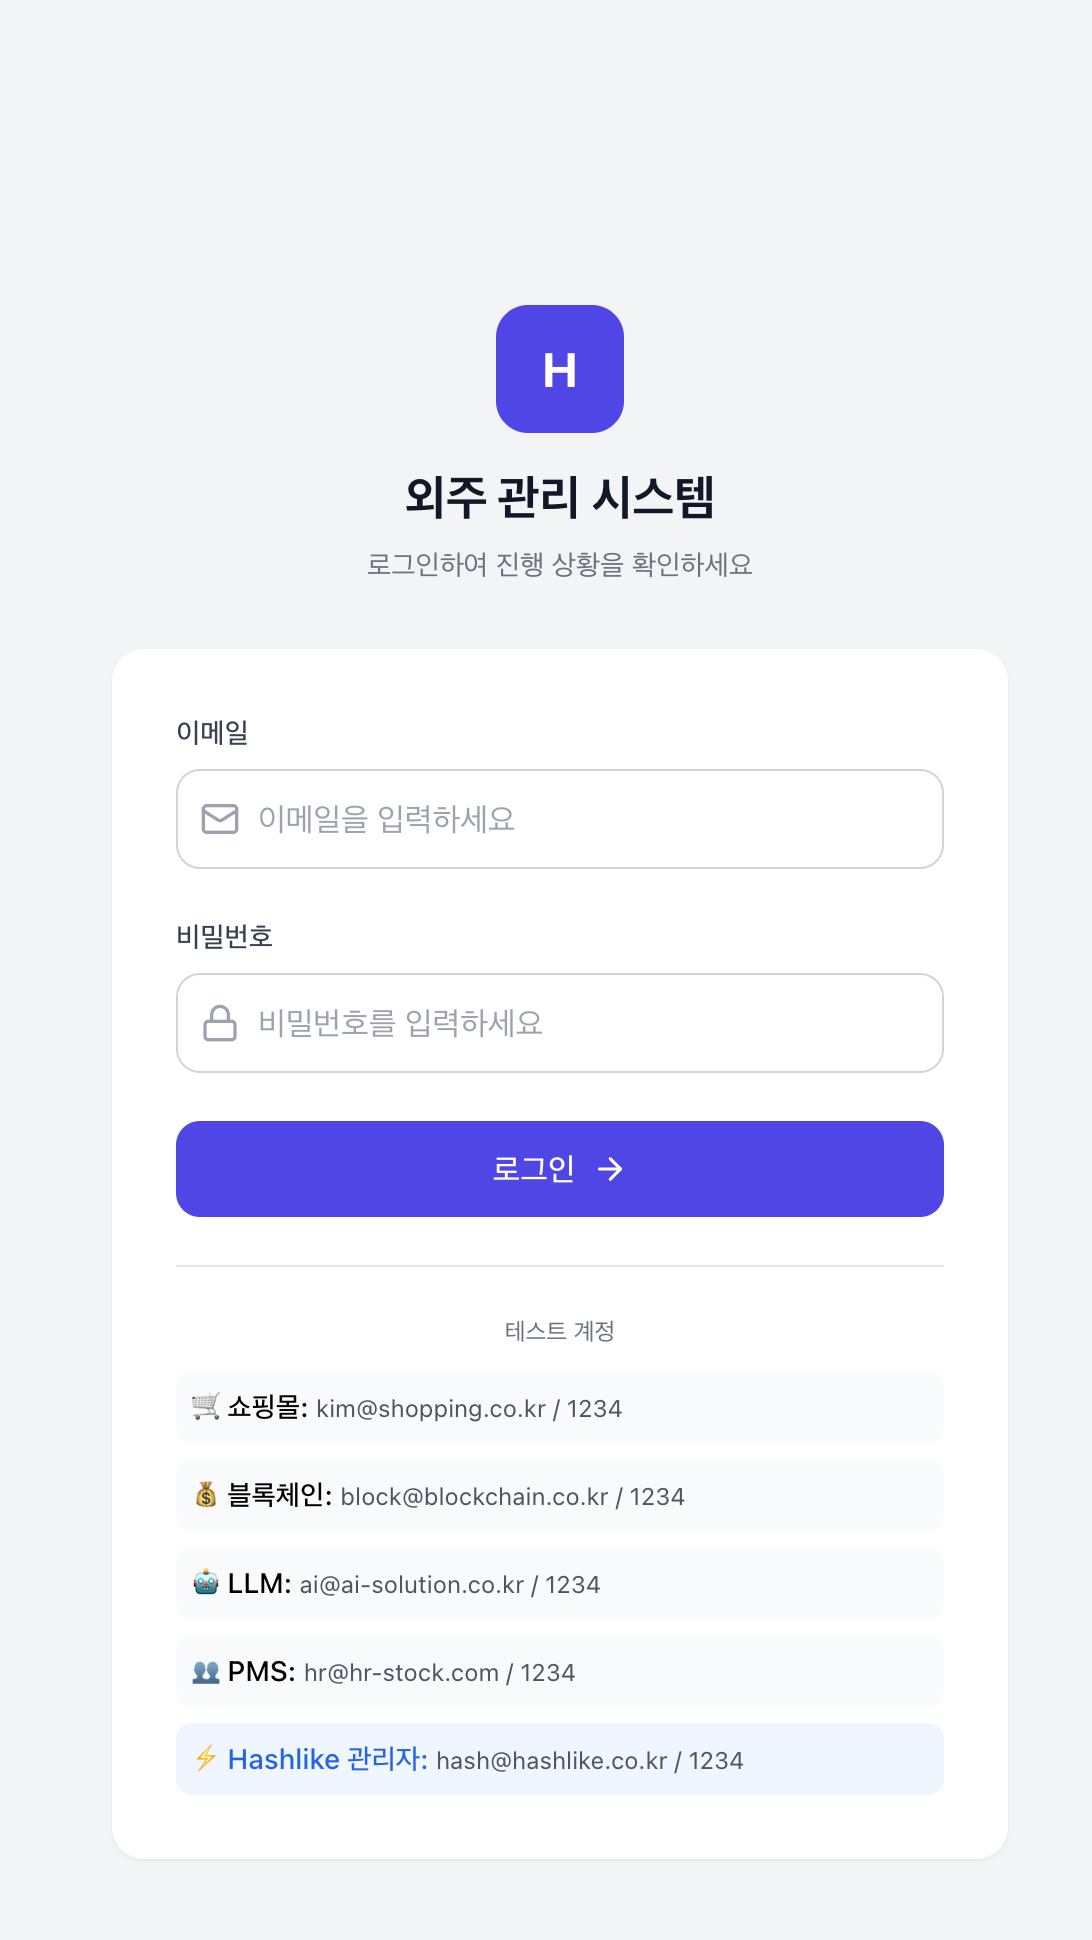Click the arrow icon on login button
This screenshot has width=1092, height=1940.
click(x=611, y=1168)
